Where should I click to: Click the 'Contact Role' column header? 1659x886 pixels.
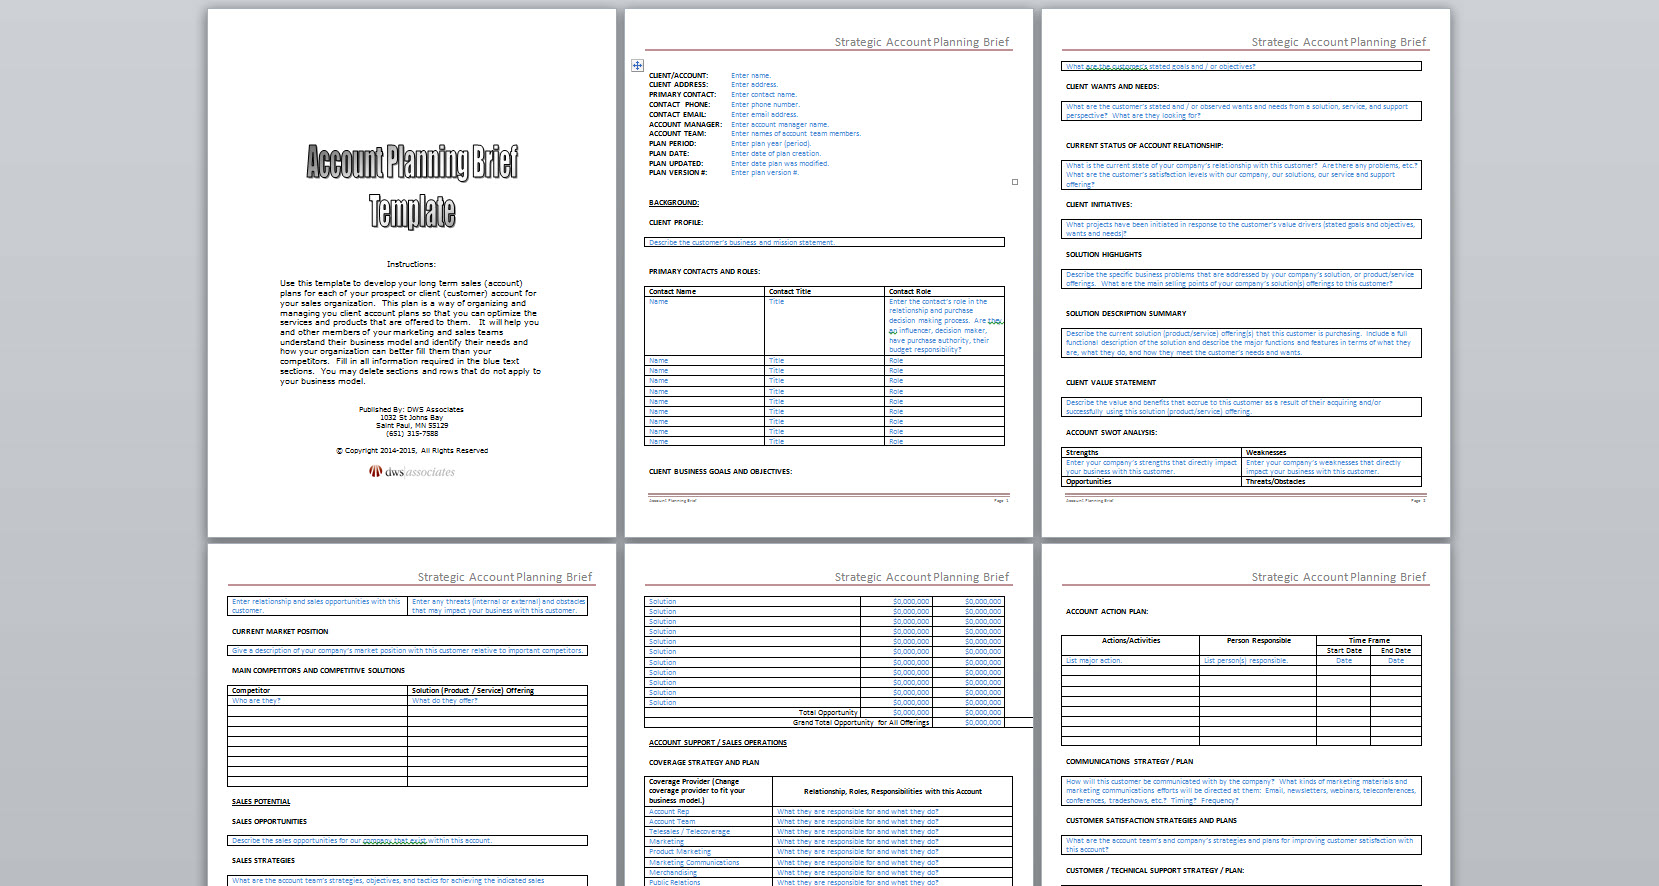pos(910,292)
